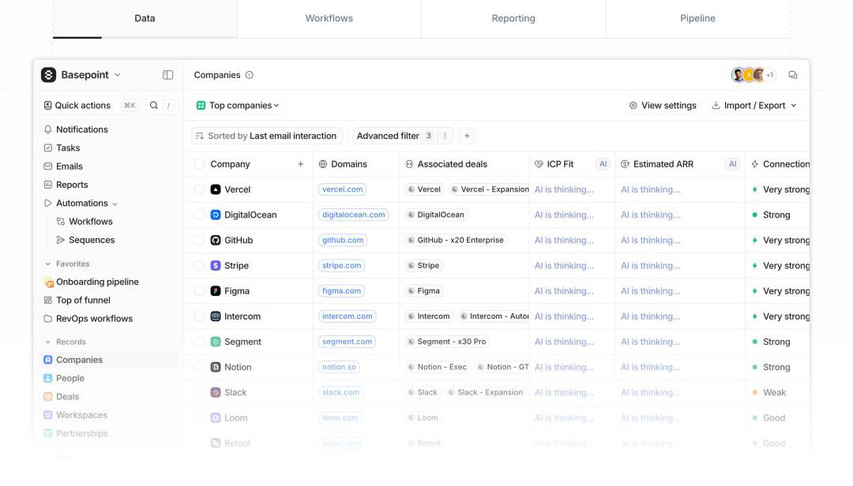Click the Intercom company logo
Viewport: 853px width, 486px height.
[x=215, y=316]
